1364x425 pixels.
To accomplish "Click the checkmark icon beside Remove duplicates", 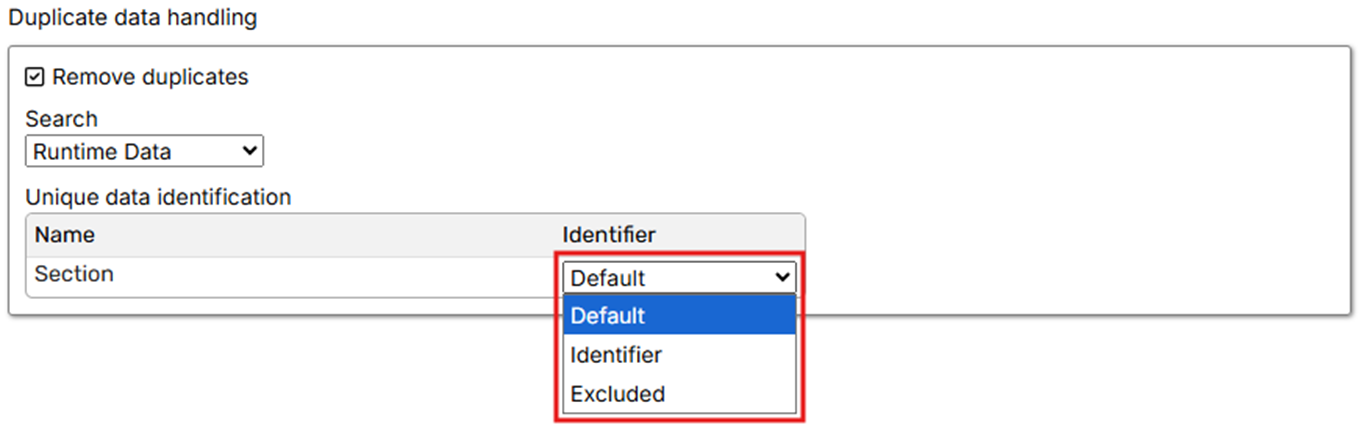I will pos(35,77).
